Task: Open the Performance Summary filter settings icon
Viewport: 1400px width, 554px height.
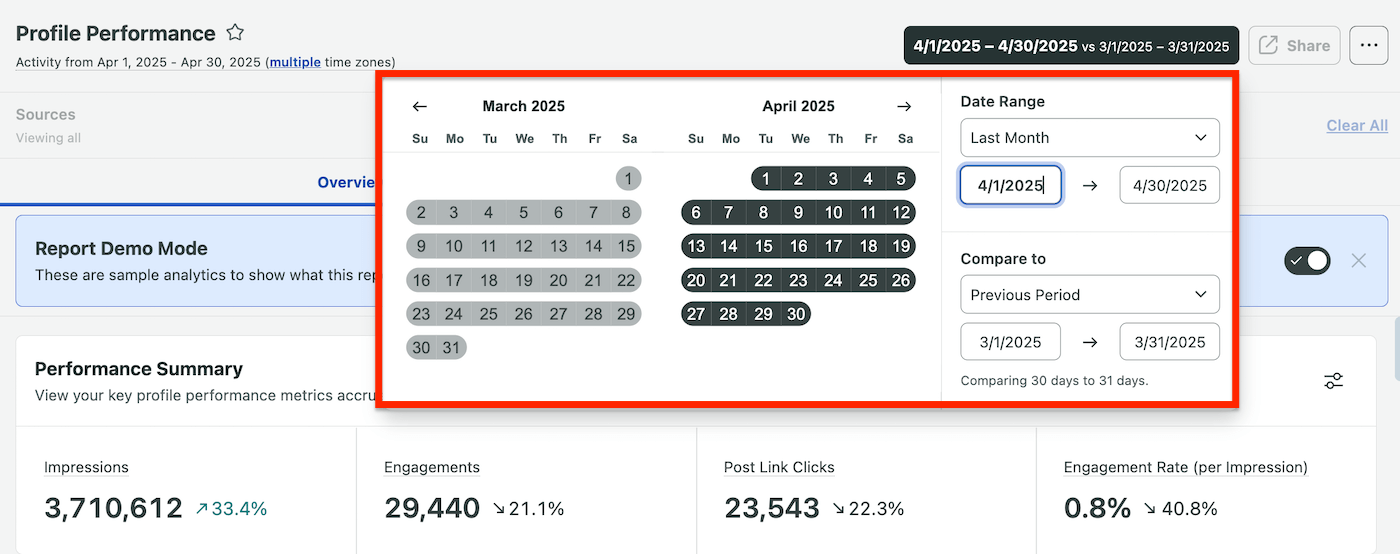Action: pyautogui.click(x=1334, y=380)
